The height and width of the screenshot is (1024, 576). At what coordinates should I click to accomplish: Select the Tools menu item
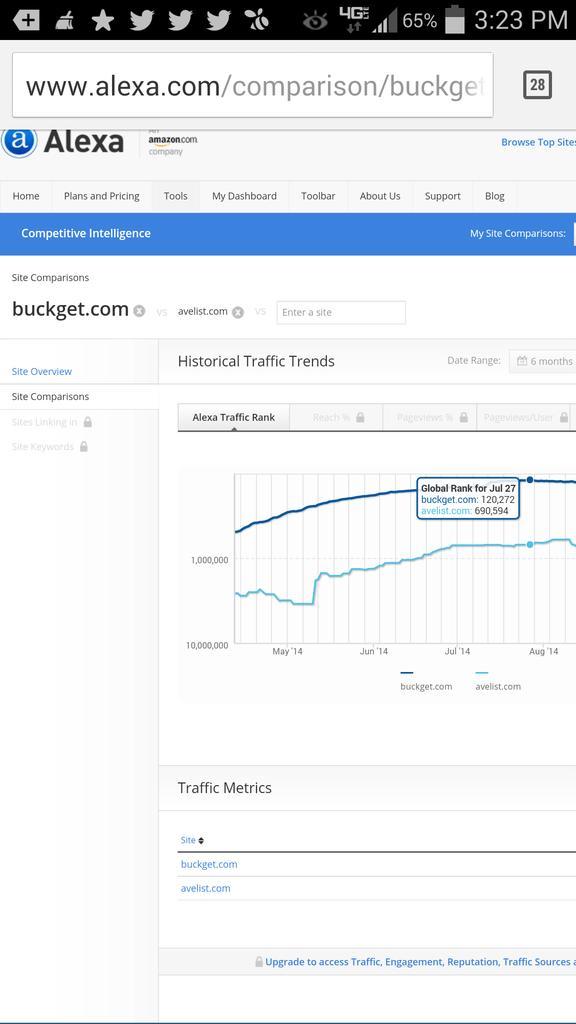[176, 196]
